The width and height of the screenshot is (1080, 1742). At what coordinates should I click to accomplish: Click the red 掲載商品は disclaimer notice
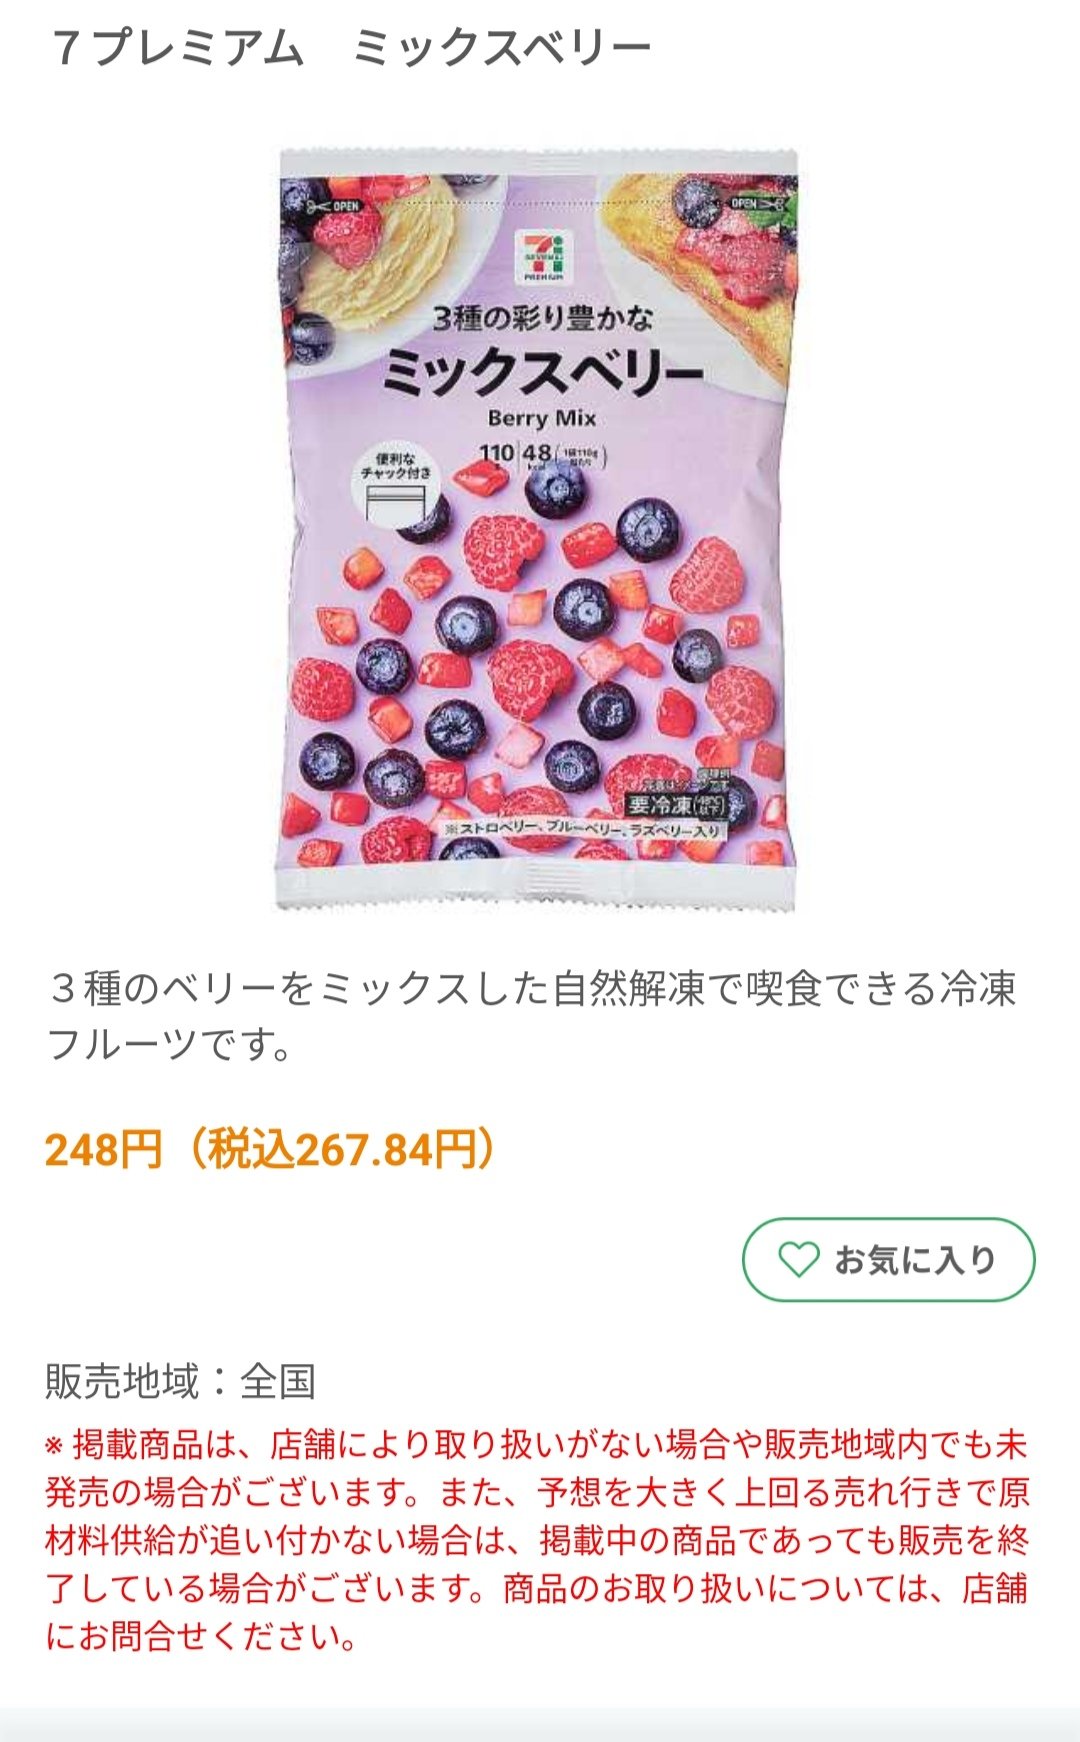(x=537, y=1540)
